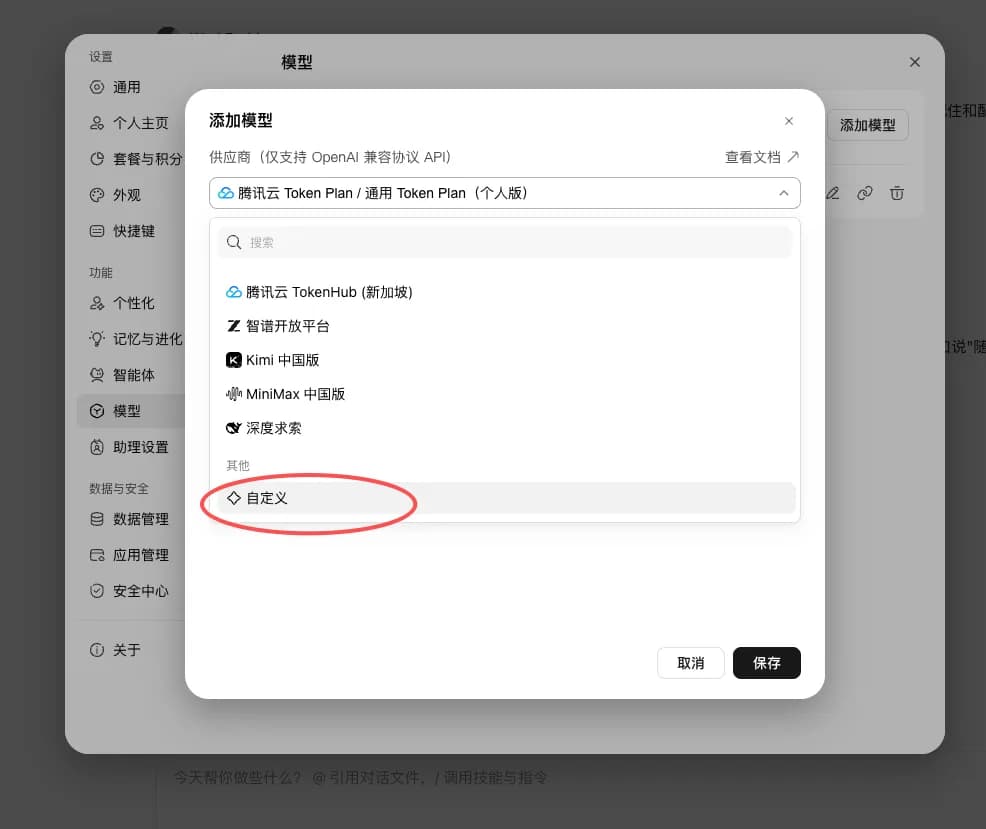Close the 添加模型 dialog

[789, 121]
